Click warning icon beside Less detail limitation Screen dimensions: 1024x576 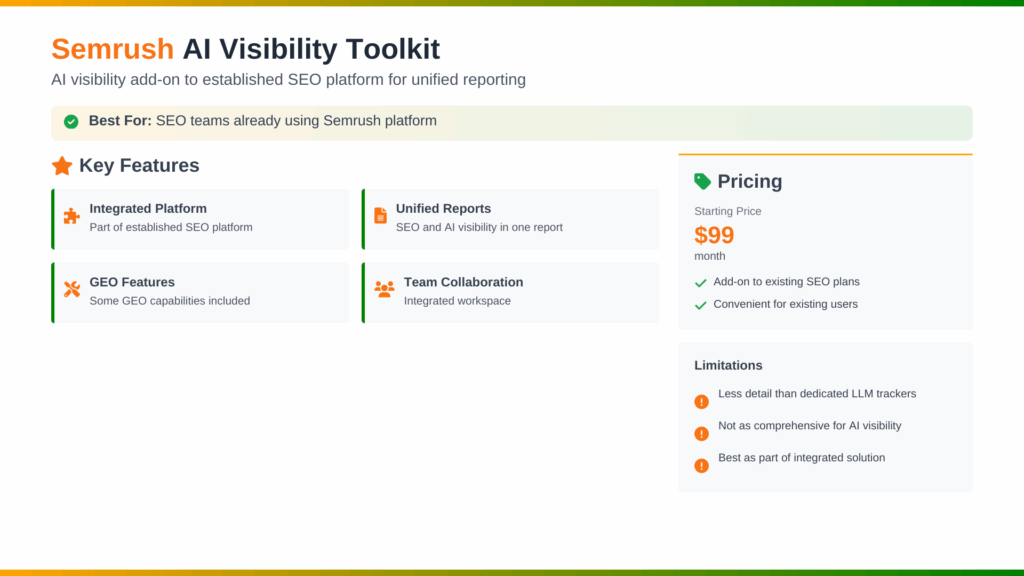coord(701,401)
